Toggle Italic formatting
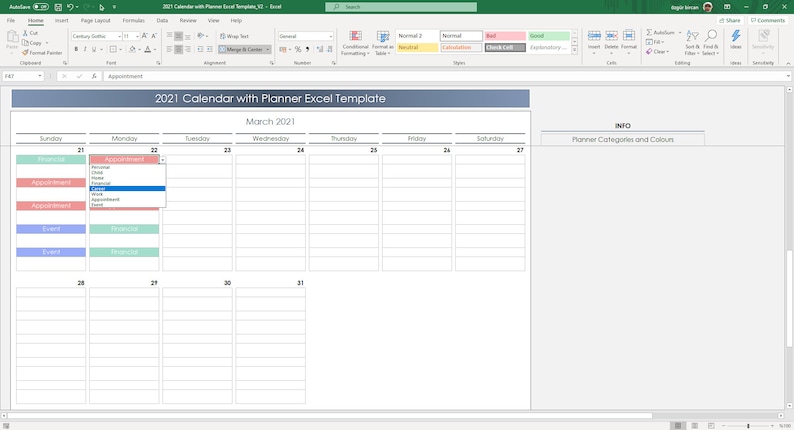The image size is (794, 430). coord(85,49)
